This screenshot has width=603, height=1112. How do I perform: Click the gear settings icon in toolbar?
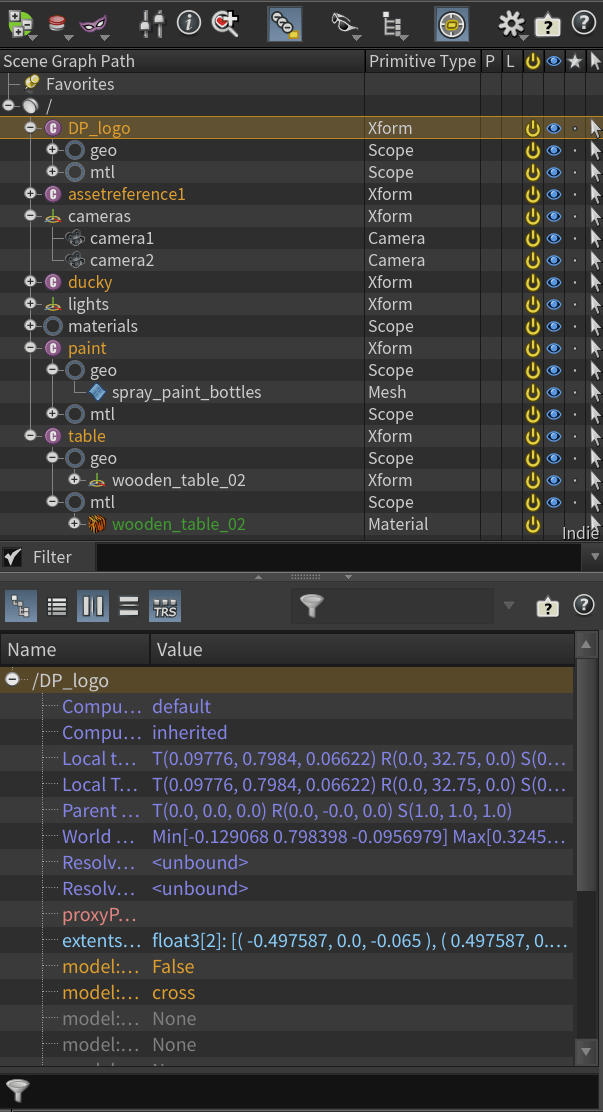[511, 23]
